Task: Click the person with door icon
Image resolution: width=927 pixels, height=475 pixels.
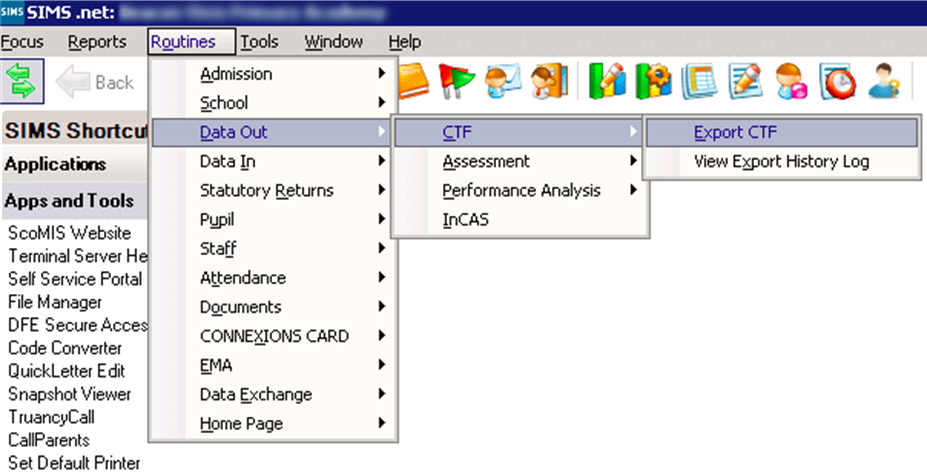Action: (549, 82)
